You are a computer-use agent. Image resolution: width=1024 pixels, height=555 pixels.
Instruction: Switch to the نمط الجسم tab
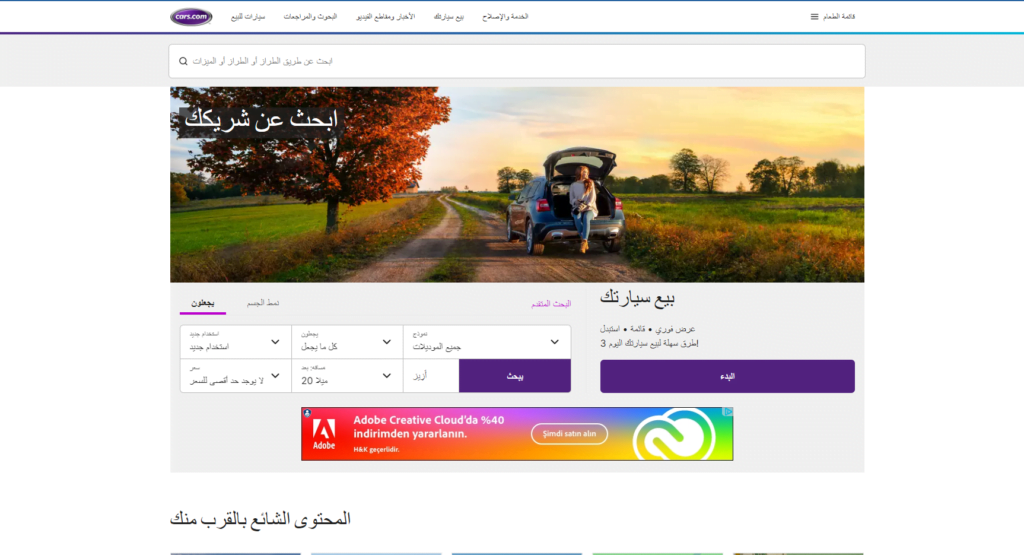[x=263, y=303]
